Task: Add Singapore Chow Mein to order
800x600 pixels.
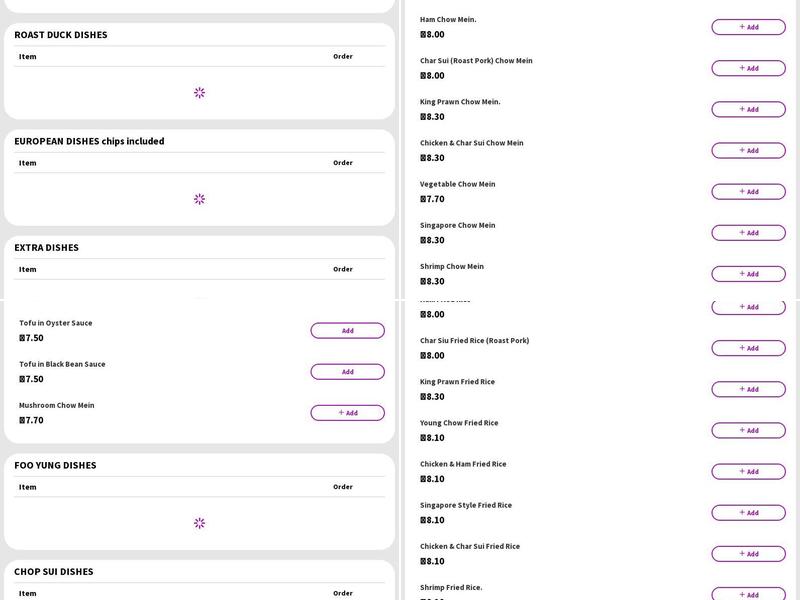Action: pos(748,233)
